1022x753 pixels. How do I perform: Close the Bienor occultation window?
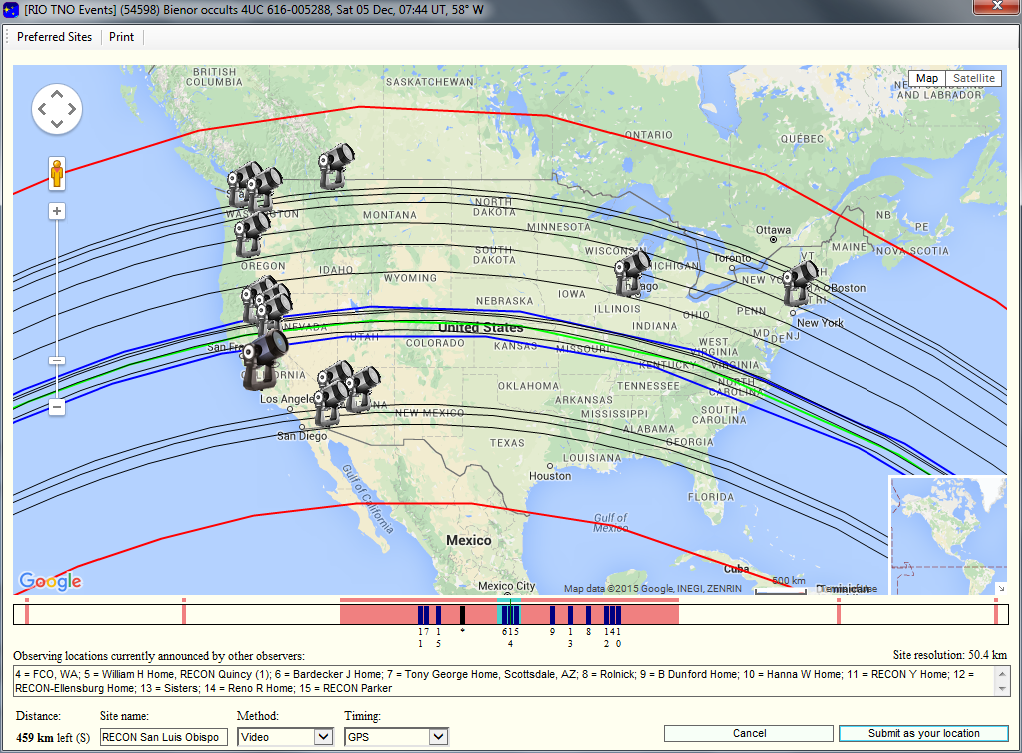click(997, 6)
